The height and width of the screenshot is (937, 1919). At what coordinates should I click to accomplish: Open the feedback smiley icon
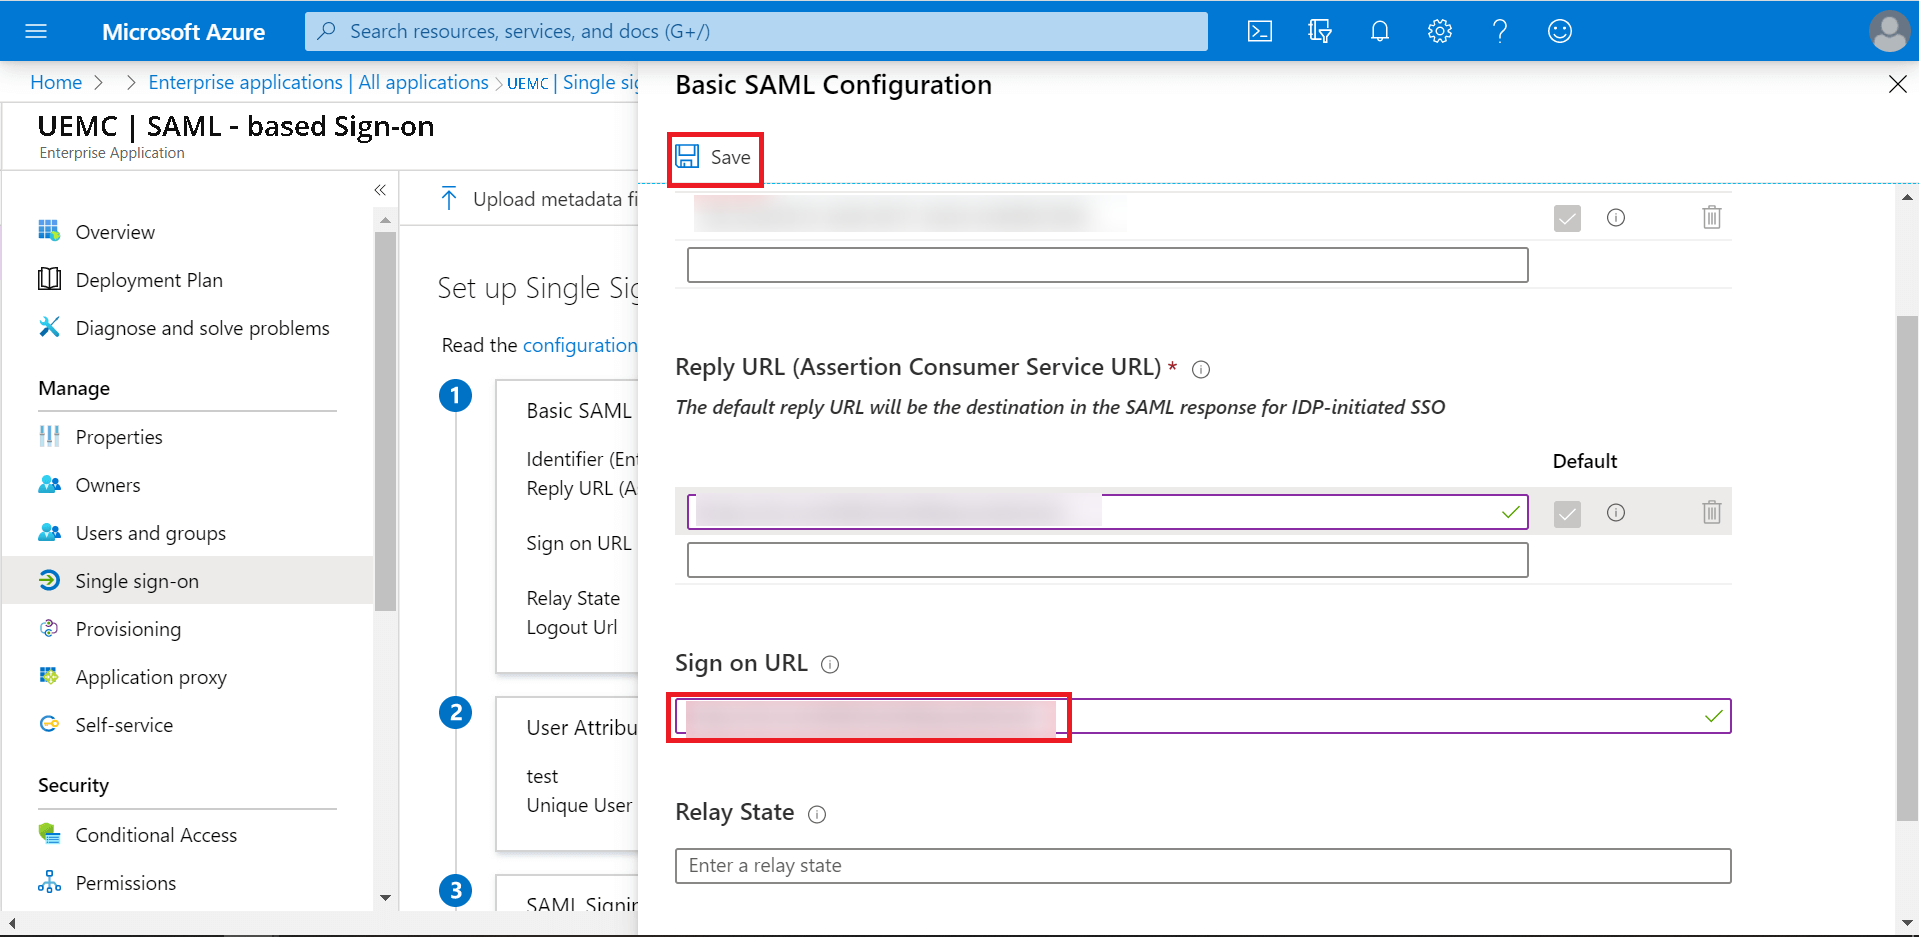tap(1560, 31)
